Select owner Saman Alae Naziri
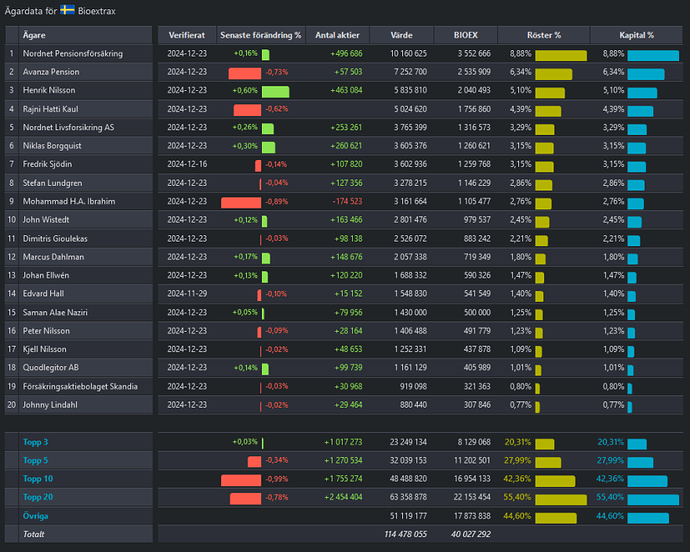The image size is (690, 552). 55,313
